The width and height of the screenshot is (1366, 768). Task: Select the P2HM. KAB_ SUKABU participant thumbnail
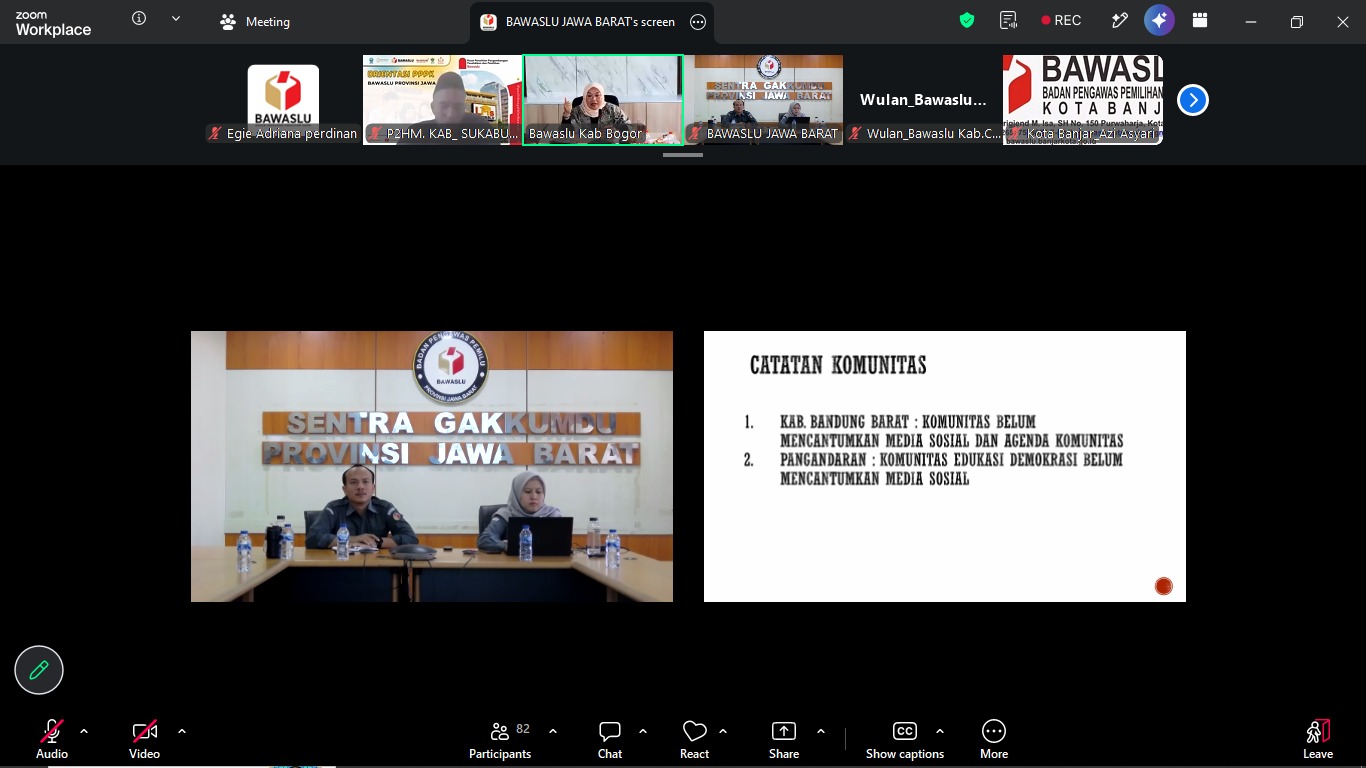click(442, 100)
